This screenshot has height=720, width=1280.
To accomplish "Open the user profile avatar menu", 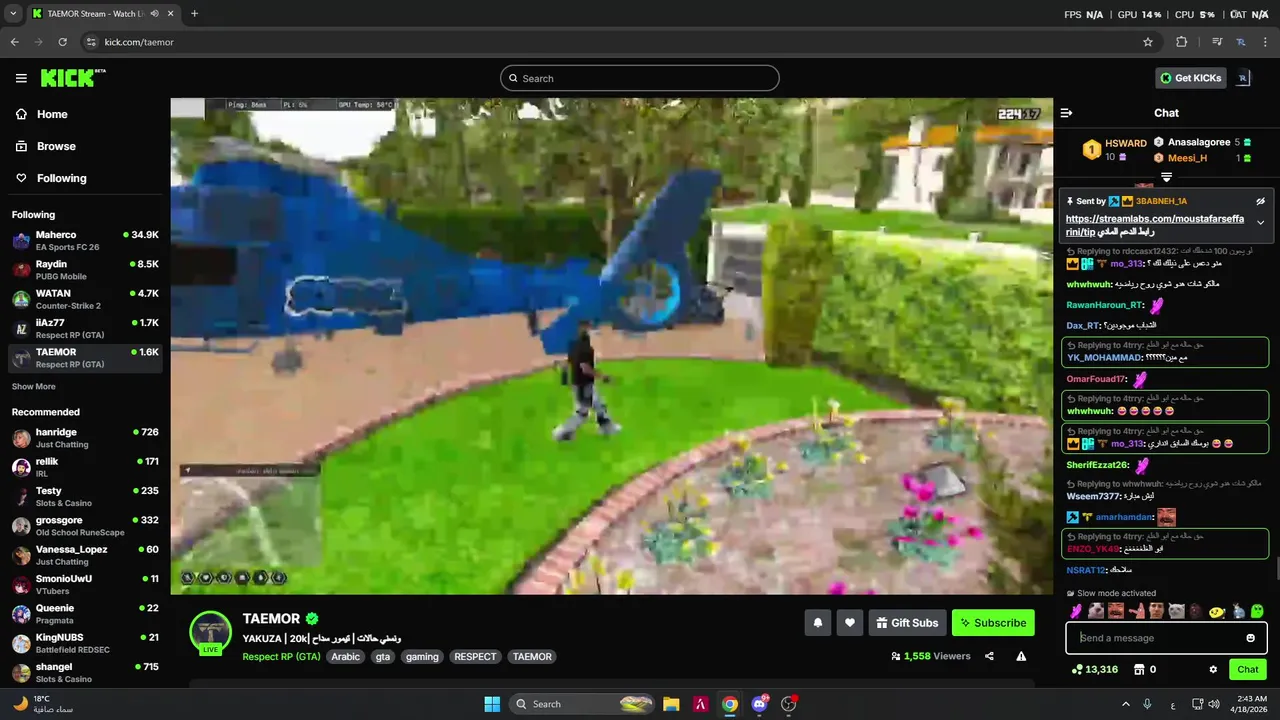I will 1243,78.
